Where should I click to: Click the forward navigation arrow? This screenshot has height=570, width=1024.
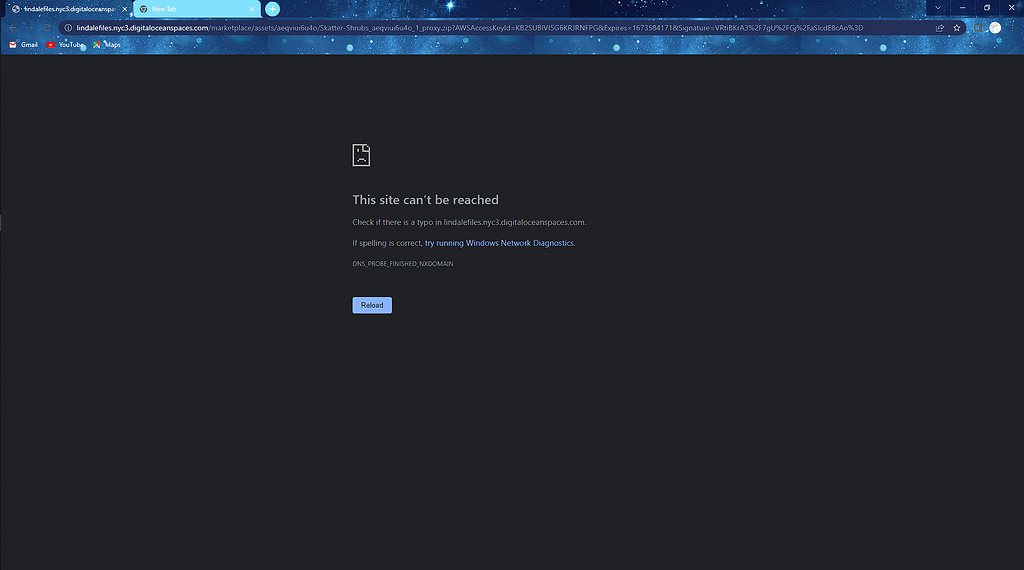coord(29,27)
